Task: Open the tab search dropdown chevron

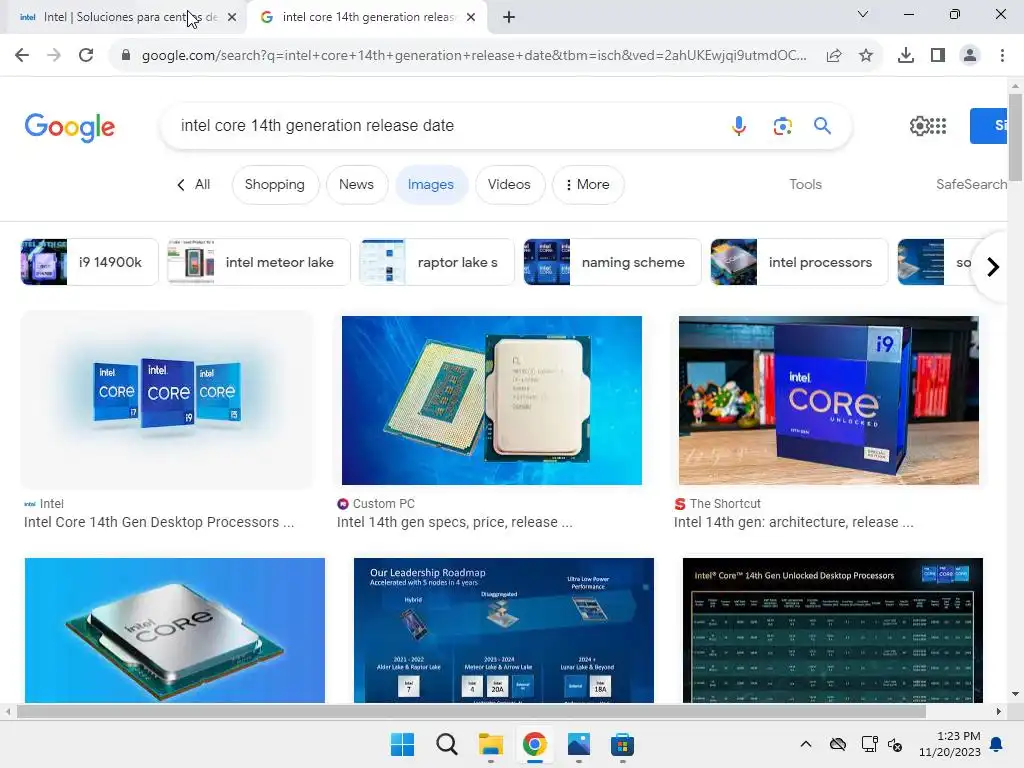Action: coord(863,14)
